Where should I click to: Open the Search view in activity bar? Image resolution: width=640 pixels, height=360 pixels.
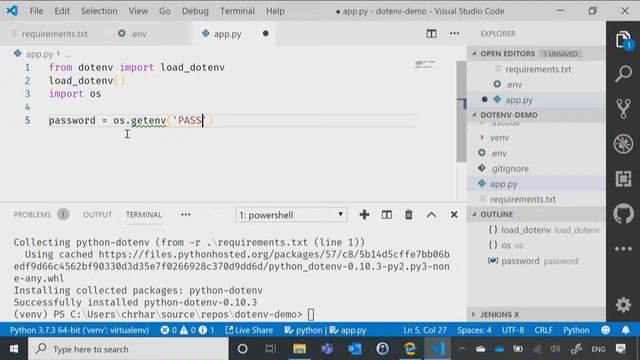[623, 74]
